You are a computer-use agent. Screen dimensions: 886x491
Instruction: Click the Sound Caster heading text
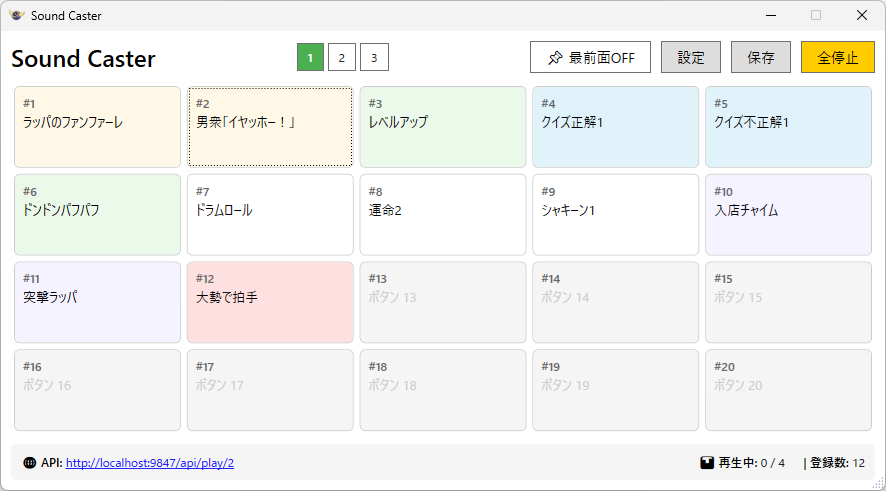point(83,59)
